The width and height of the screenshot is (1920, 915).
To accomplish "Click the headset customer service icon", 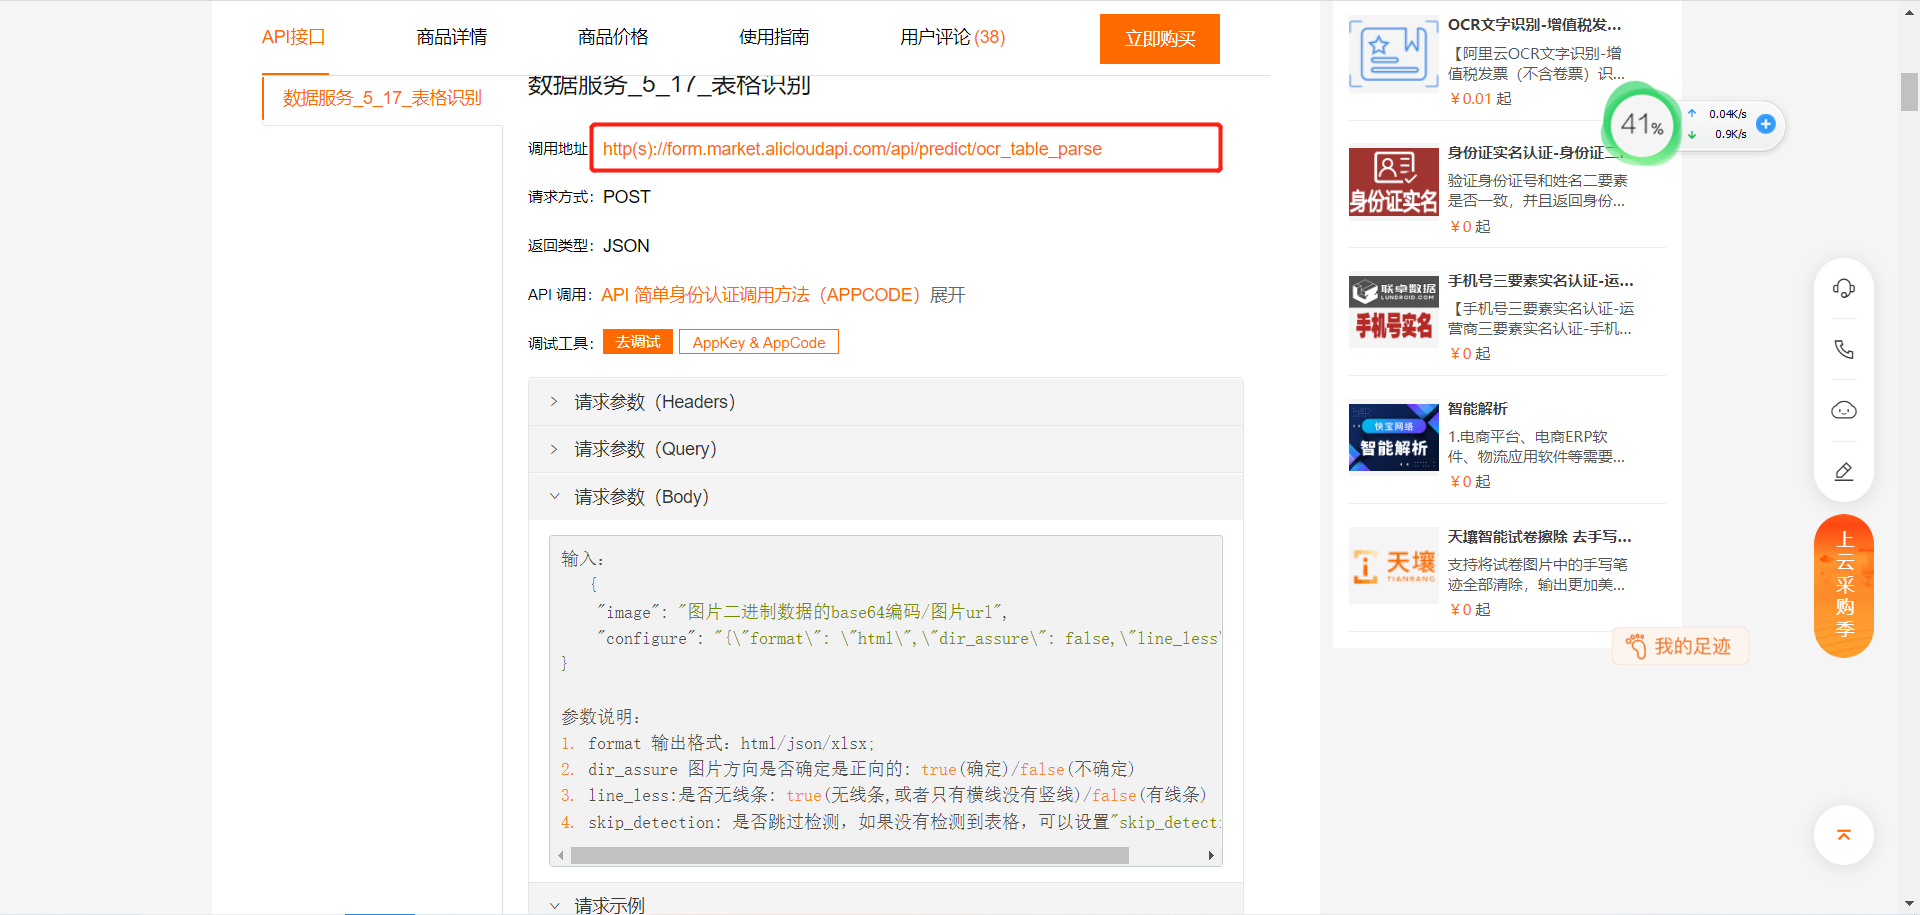I will 1844,289.
